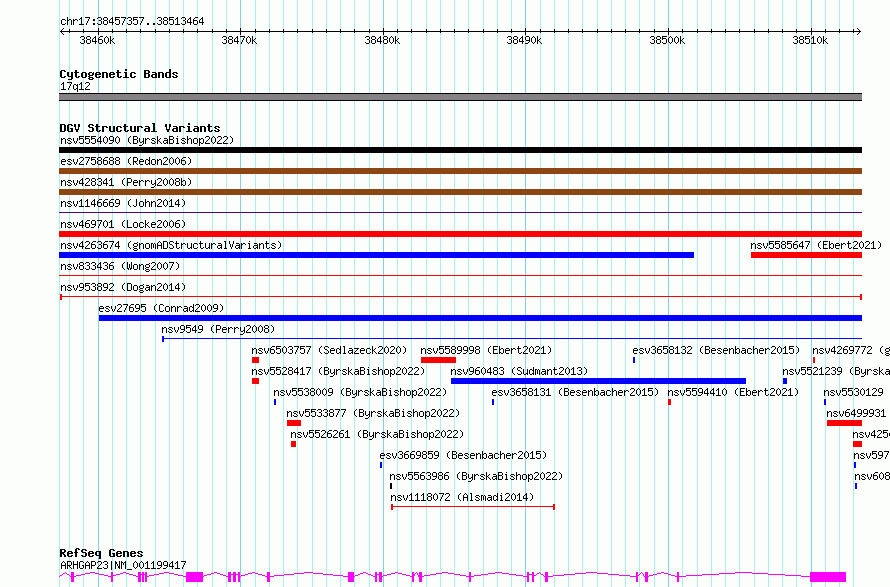
Task: Open esv3658132 (Besenbacher2015) label
Action: tap(716, 350)
